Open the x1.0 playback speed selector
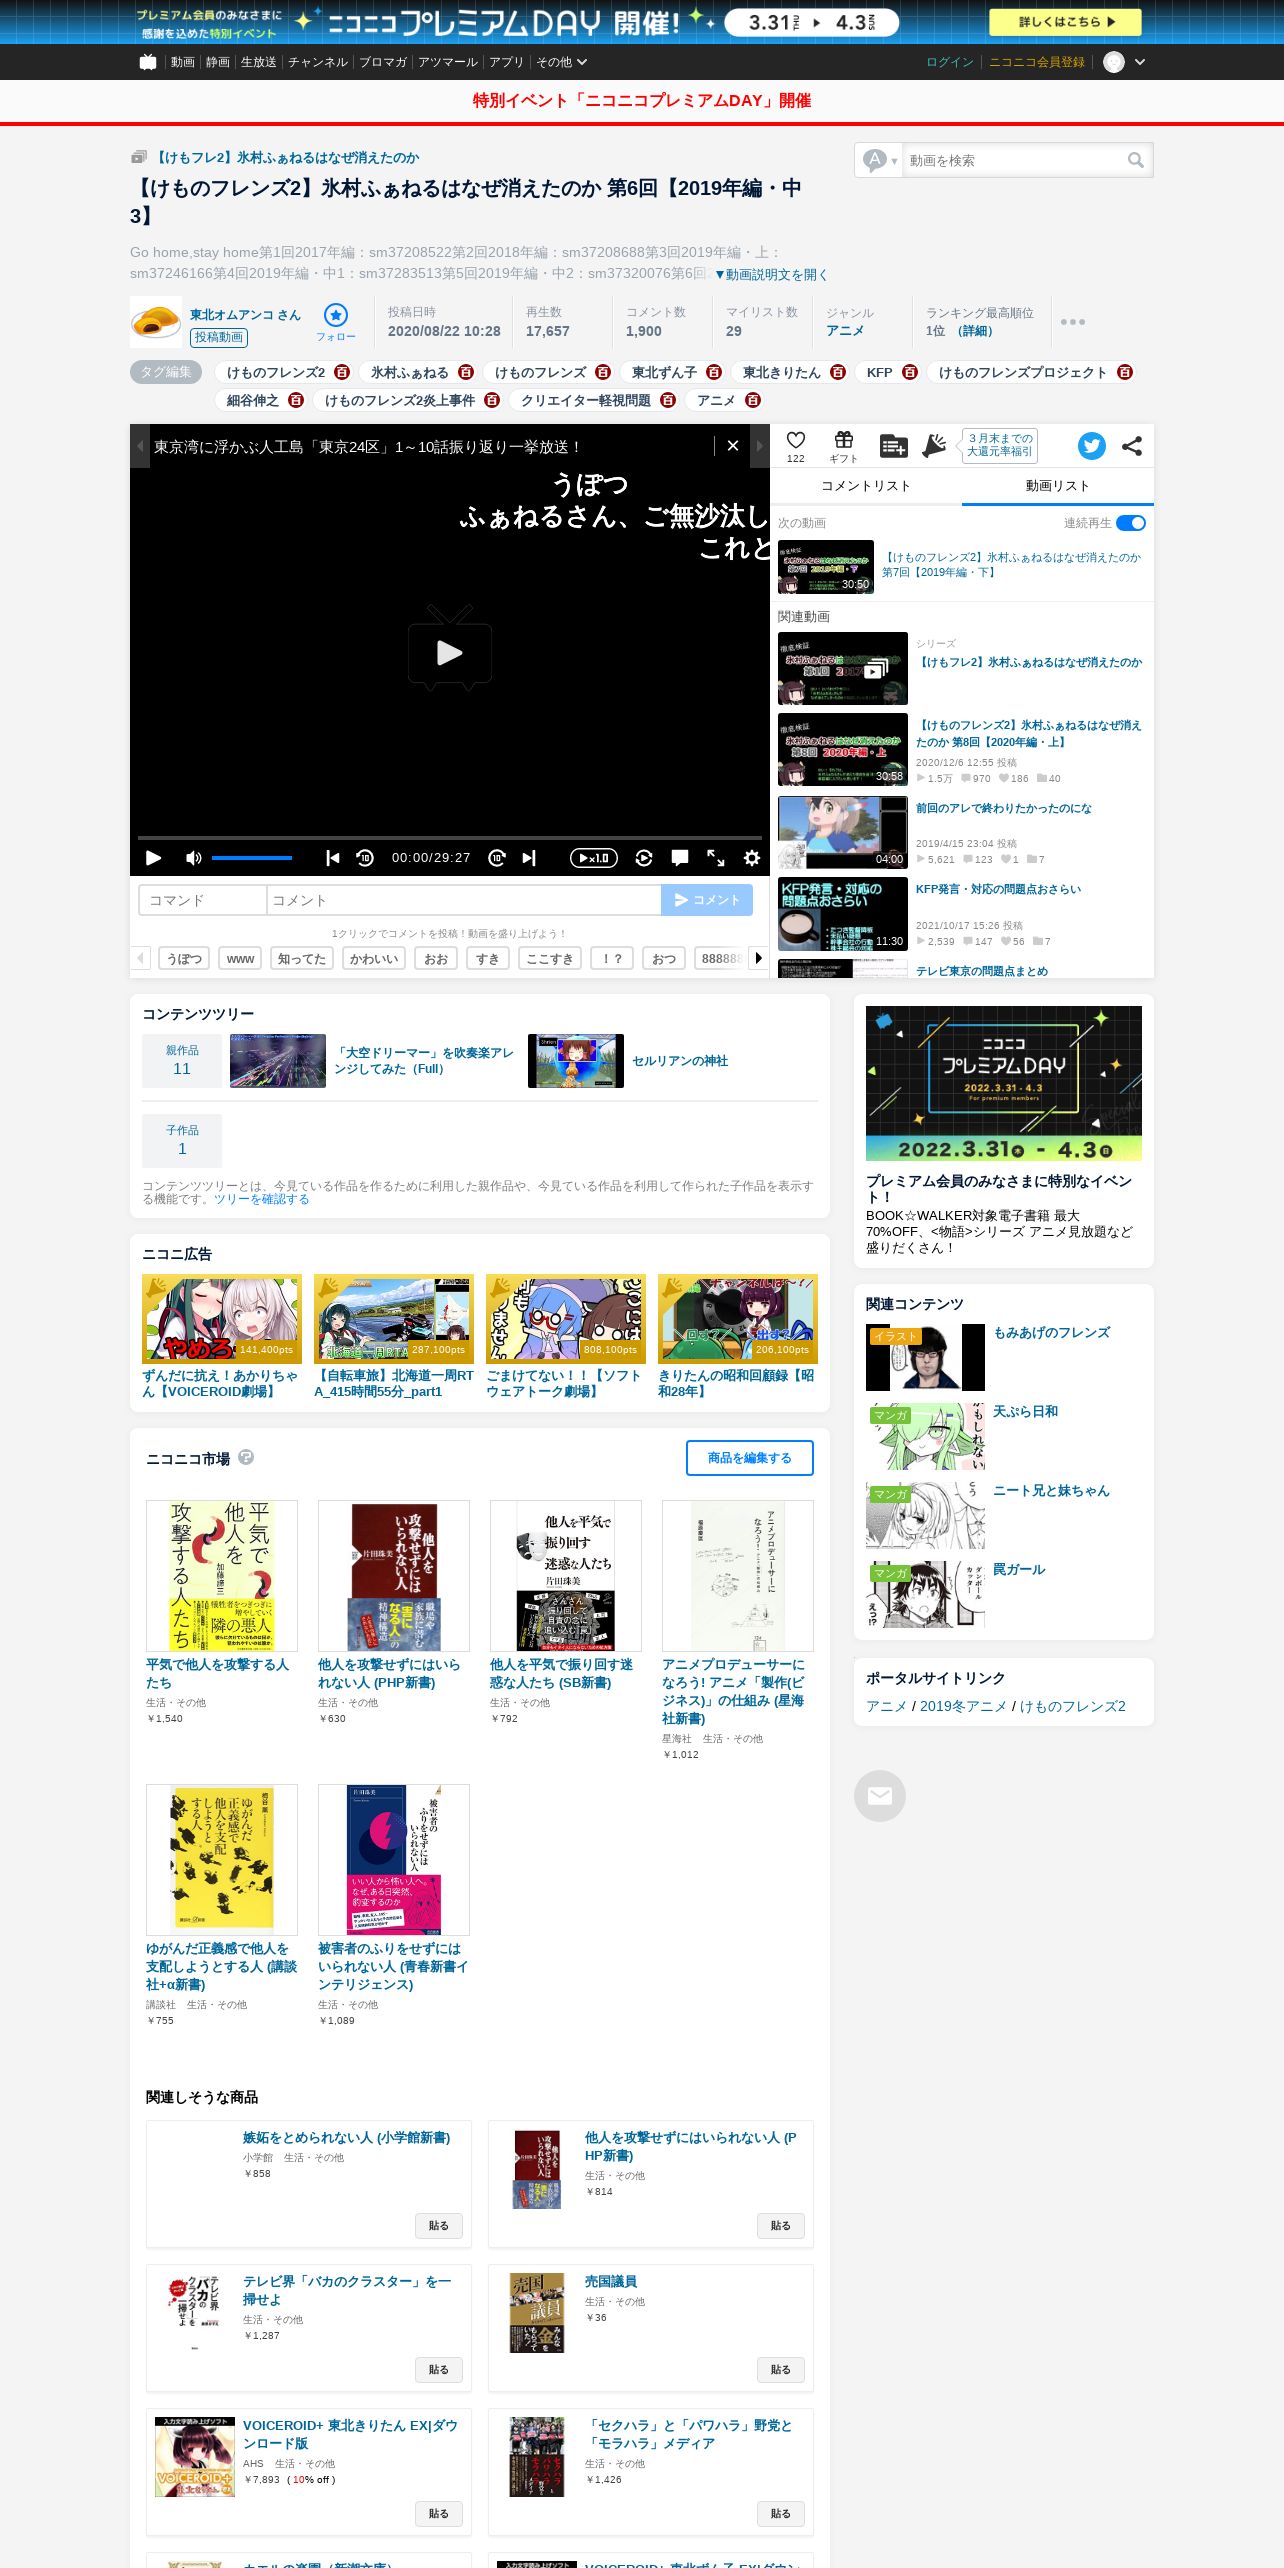The width and height of the screenshot is (1284, 2568). (x=594, y=858)
